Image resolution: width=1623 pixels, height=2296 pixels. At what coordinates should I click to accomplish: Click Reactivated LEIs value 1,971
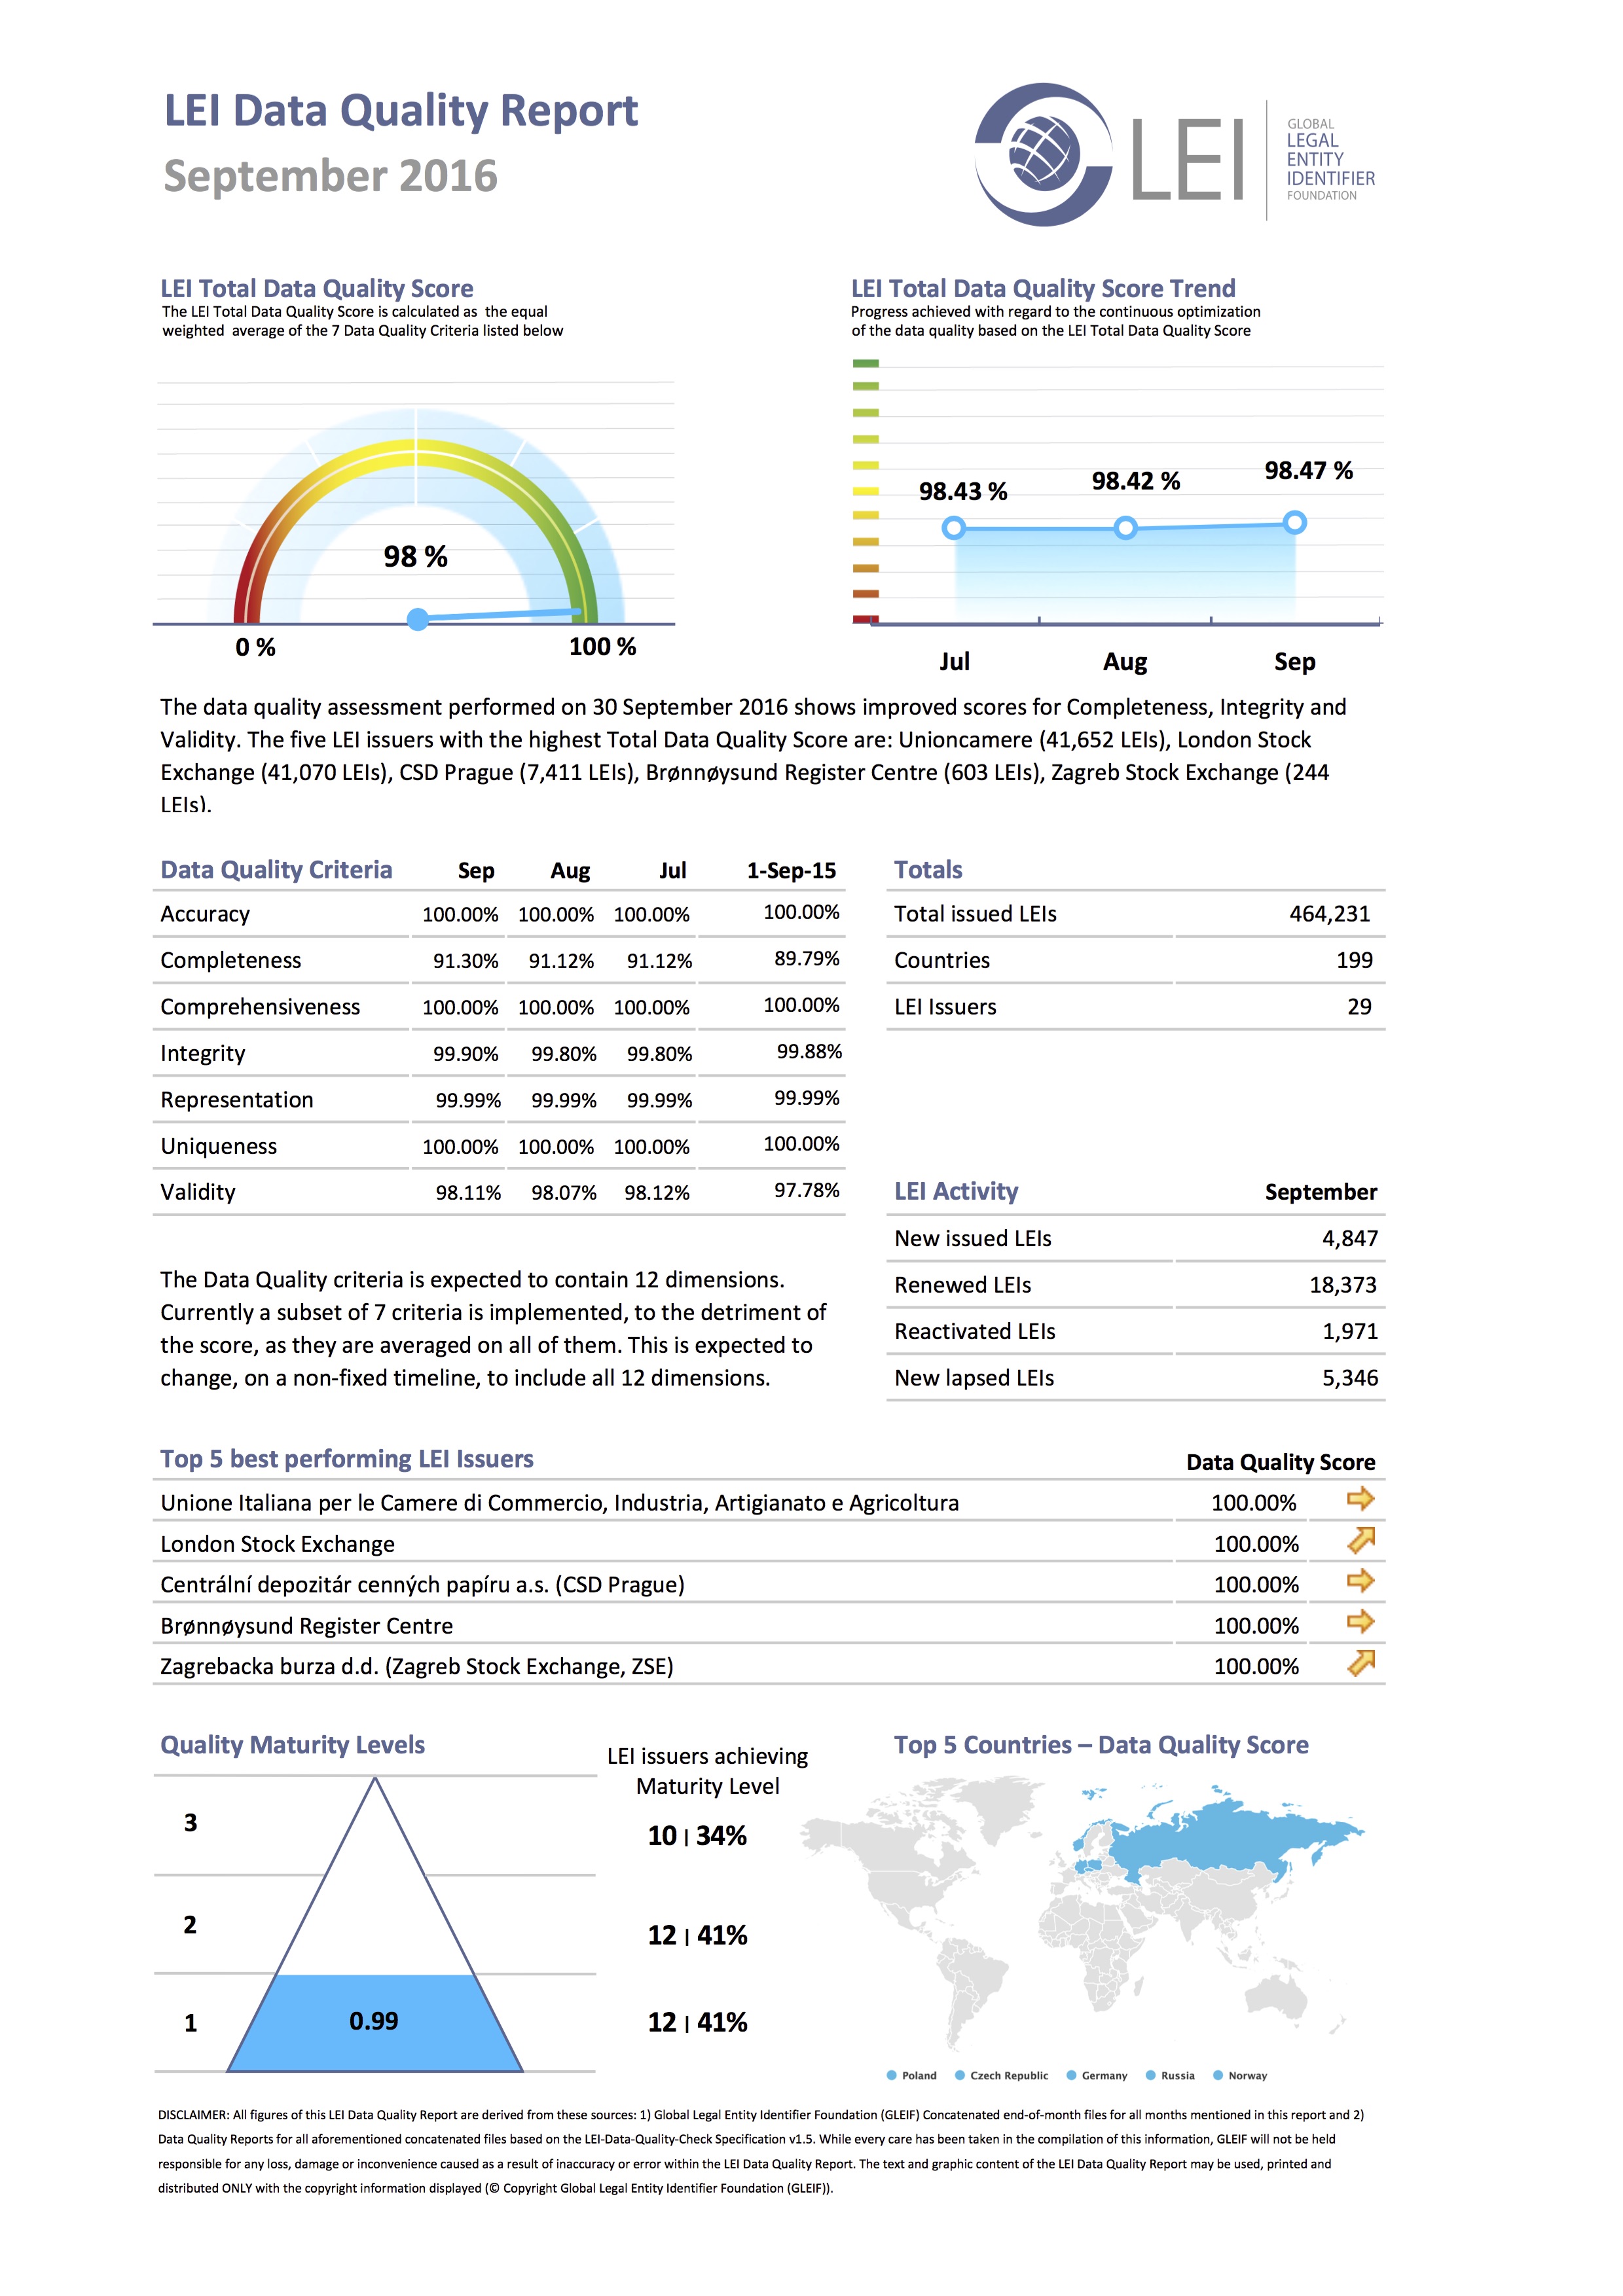(1349, 1332)
